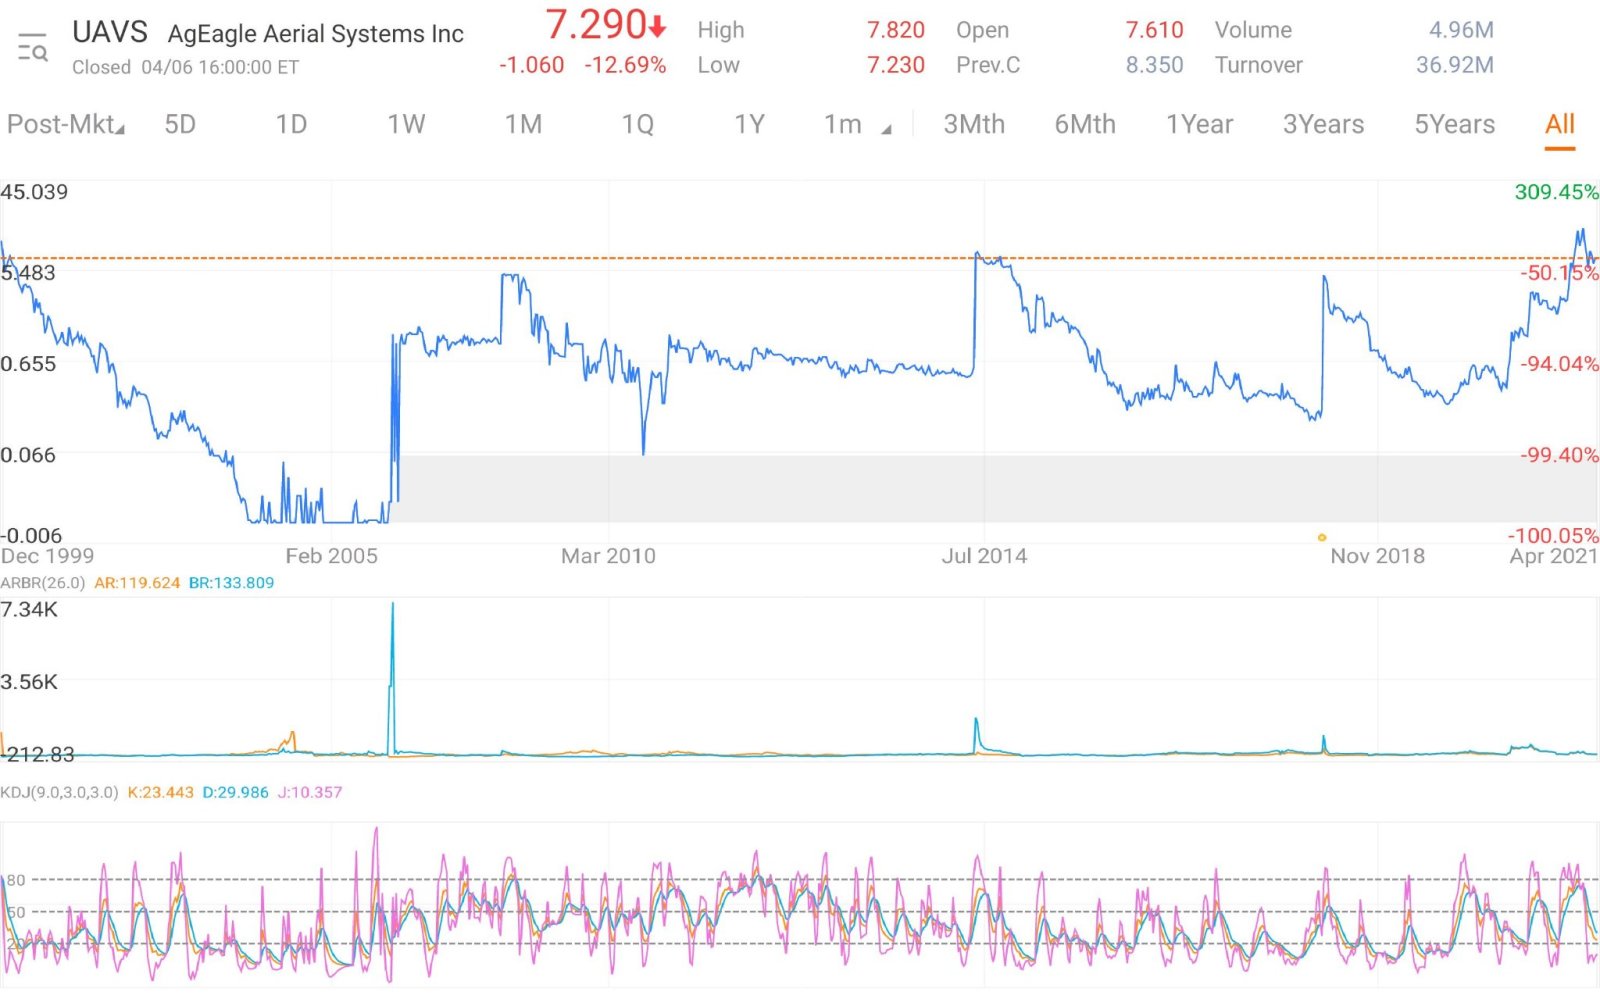Click AgEagle Aerial Systems Inc name
This screenshot has width=1600, height=999.
coord(316,35)
